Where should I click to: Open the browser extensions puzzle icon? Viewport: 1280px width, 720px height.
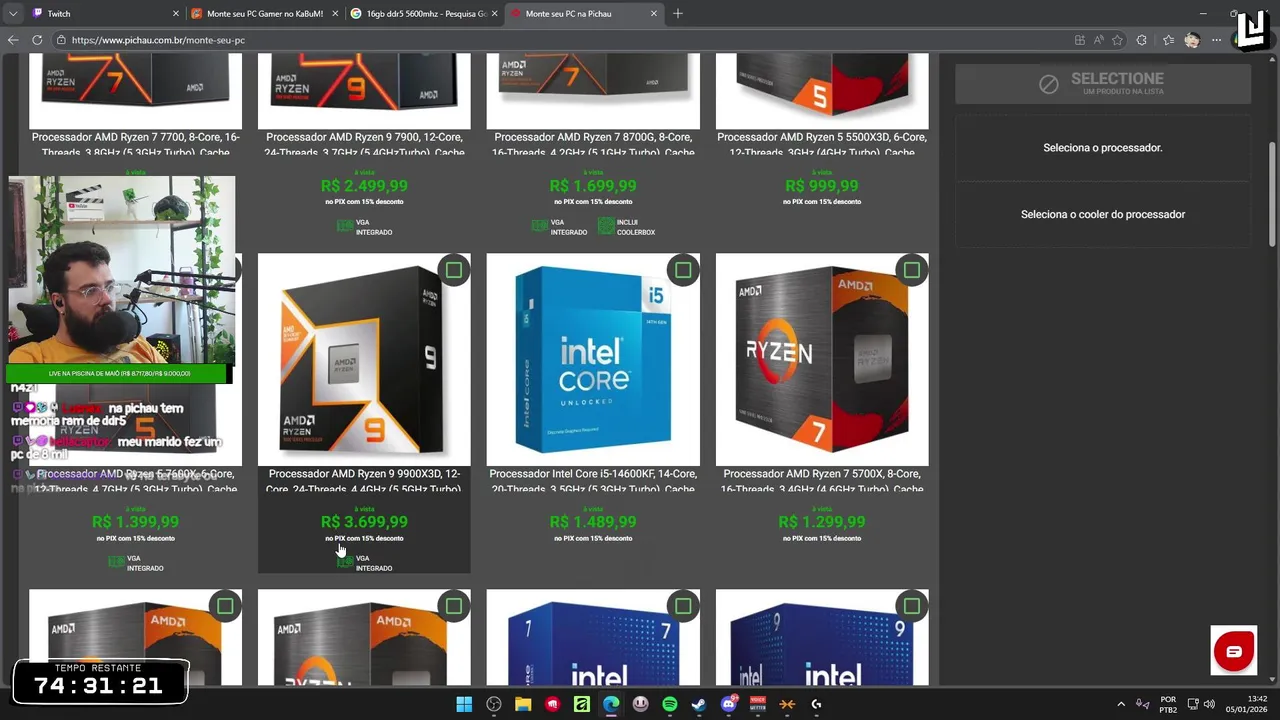[1142, 40]
